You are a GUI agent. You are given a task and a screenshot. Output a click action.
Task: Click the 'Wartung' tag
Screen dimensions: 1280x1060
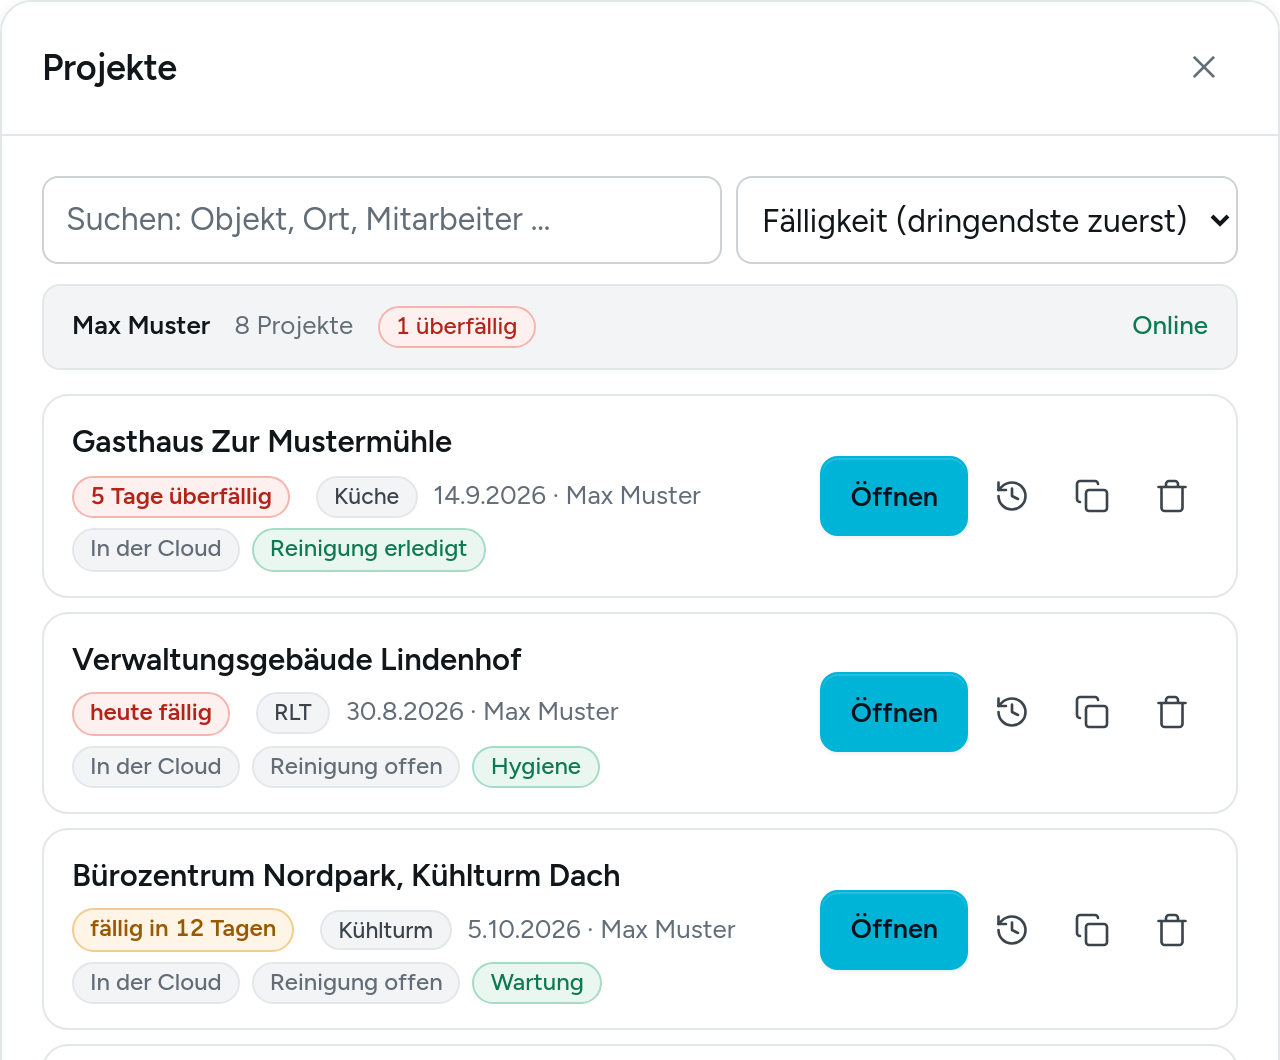point(537,983)
